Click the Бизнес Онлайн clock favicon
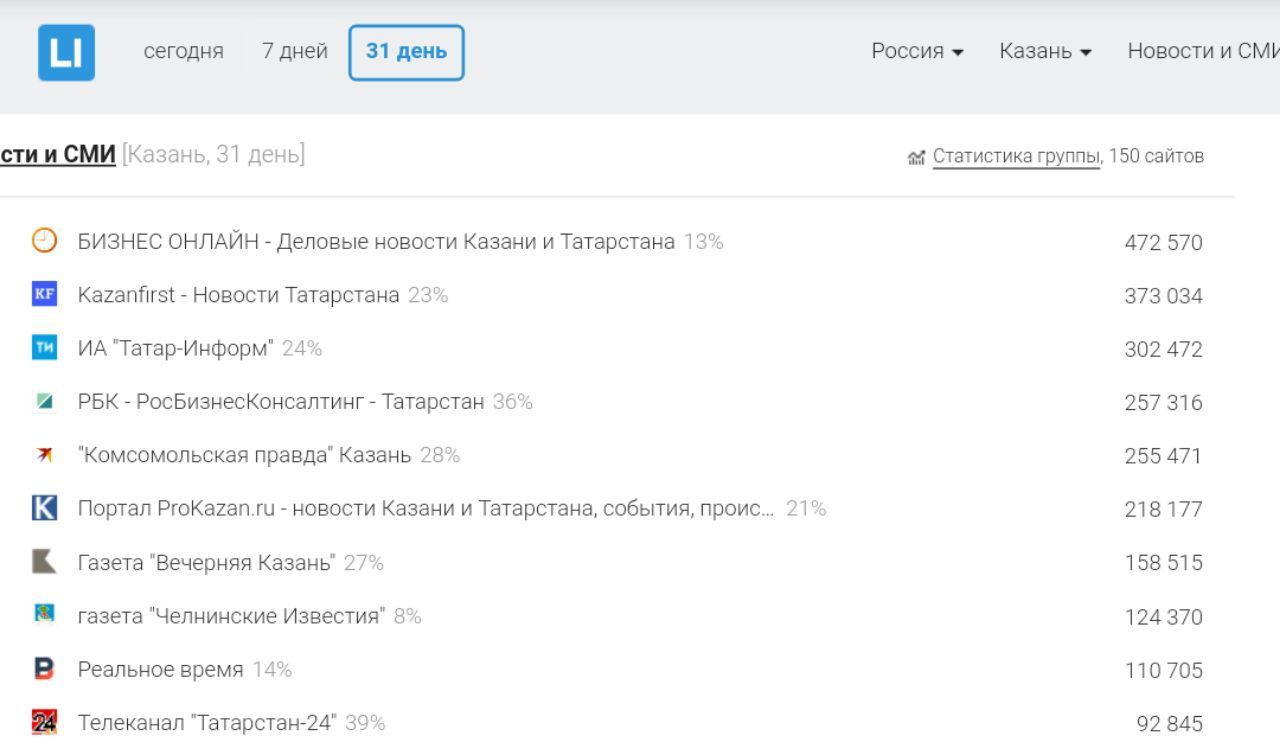 click(x=45, y=241)
